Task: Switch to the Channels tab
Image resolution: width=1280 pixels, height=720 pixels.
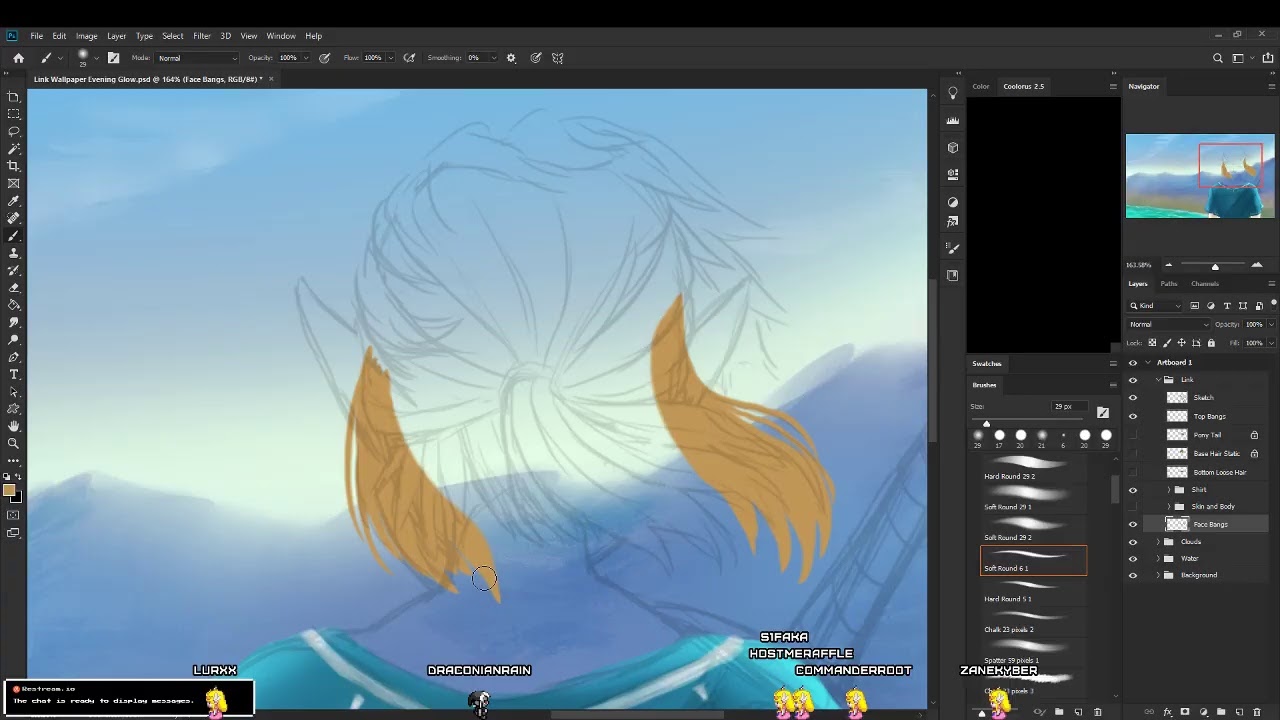Action: 1204,284
